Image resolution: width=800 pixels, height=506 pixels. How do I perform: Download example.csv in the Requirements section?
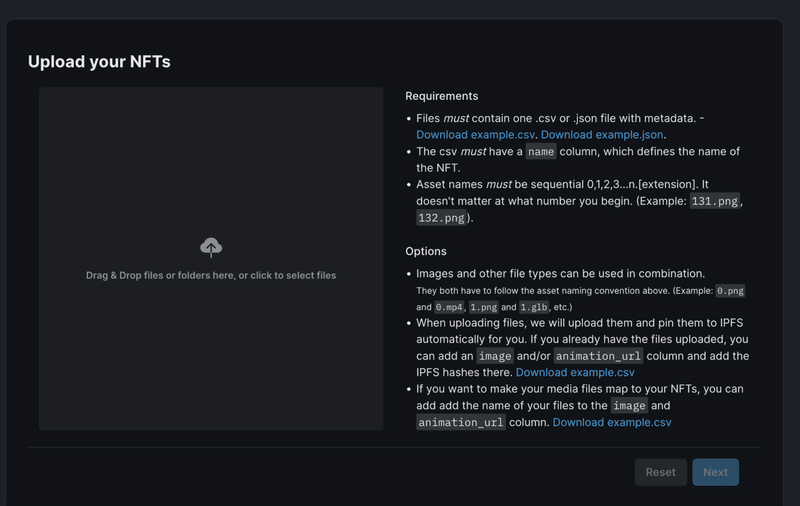coord(475,135)
